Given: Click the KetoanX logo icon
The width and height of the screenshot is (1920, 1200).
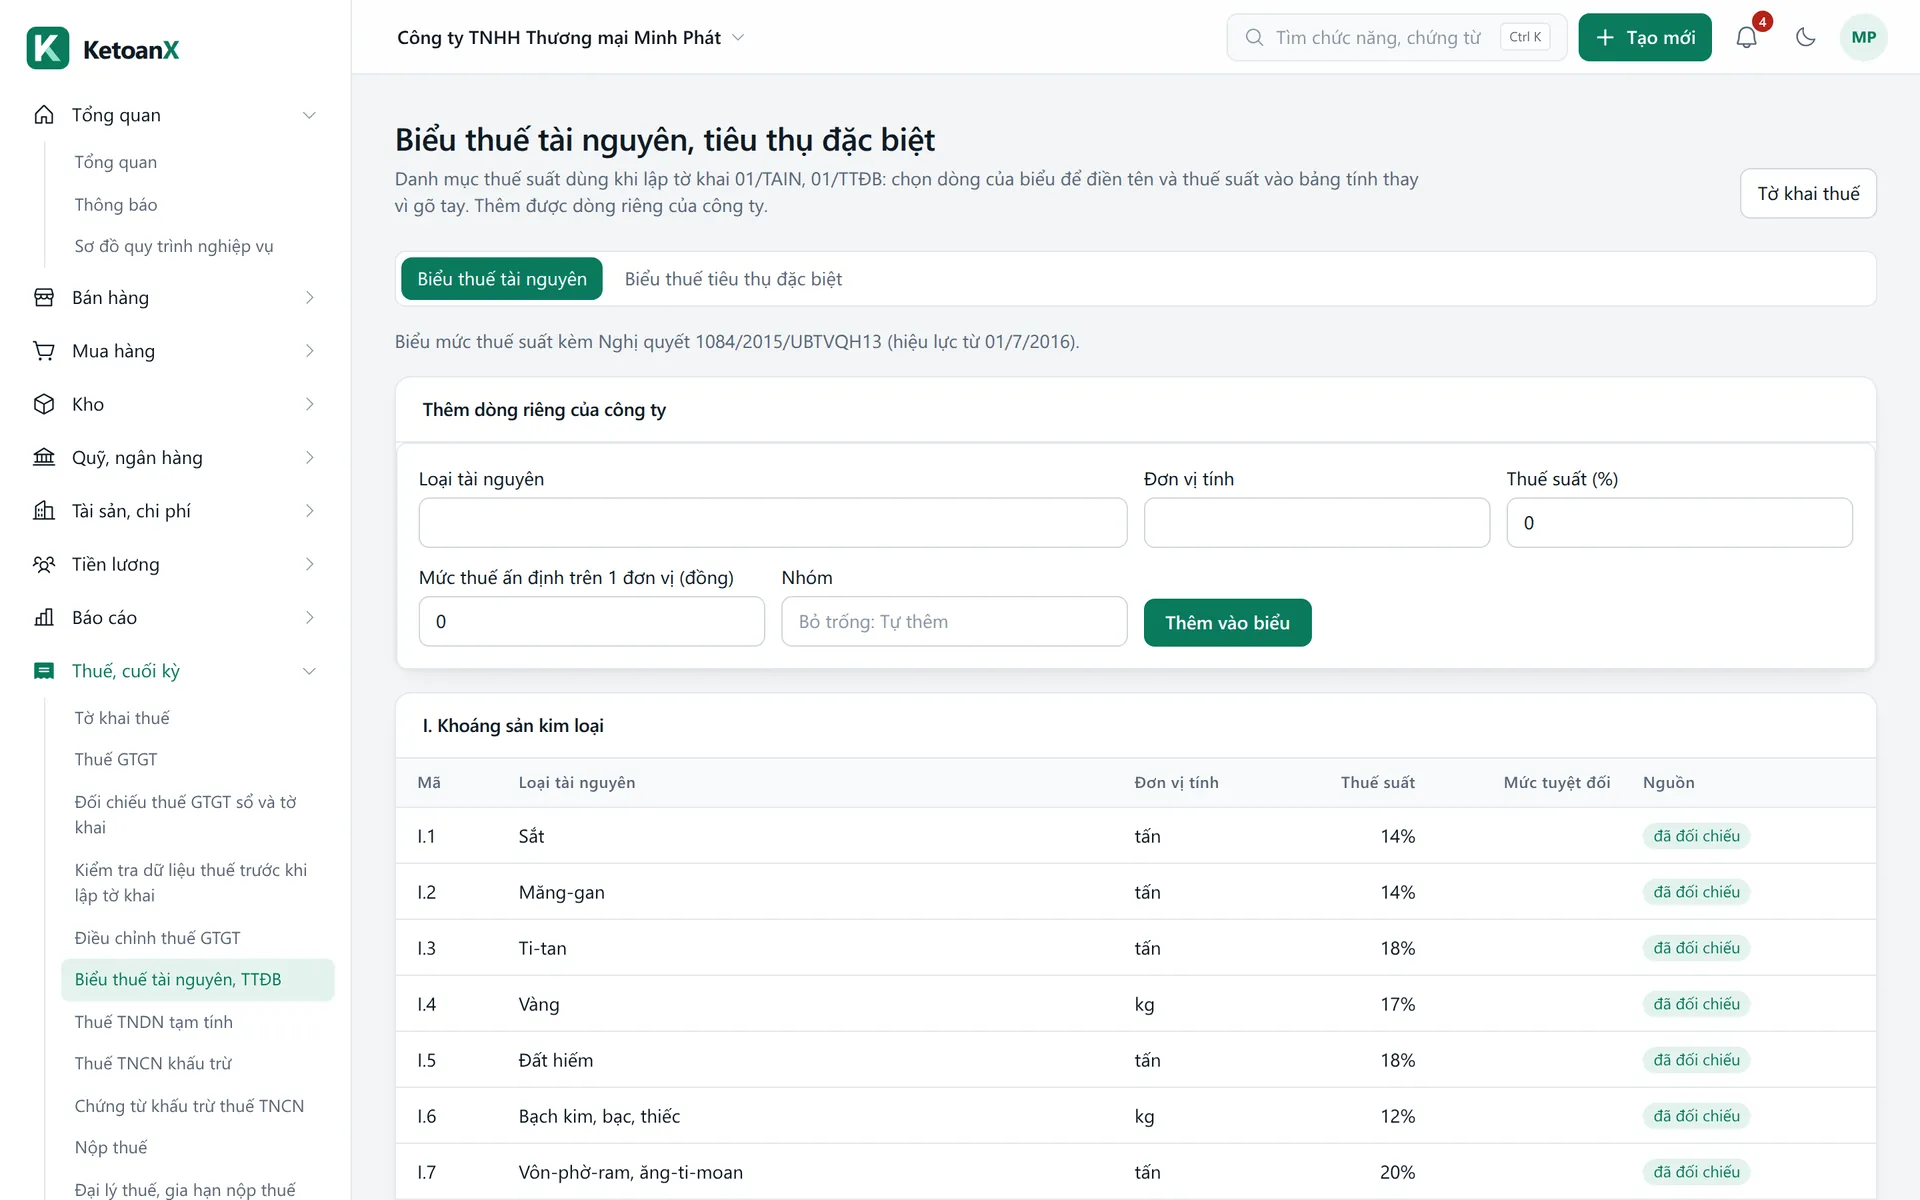Looking at the screenshot, I should 48,48.
